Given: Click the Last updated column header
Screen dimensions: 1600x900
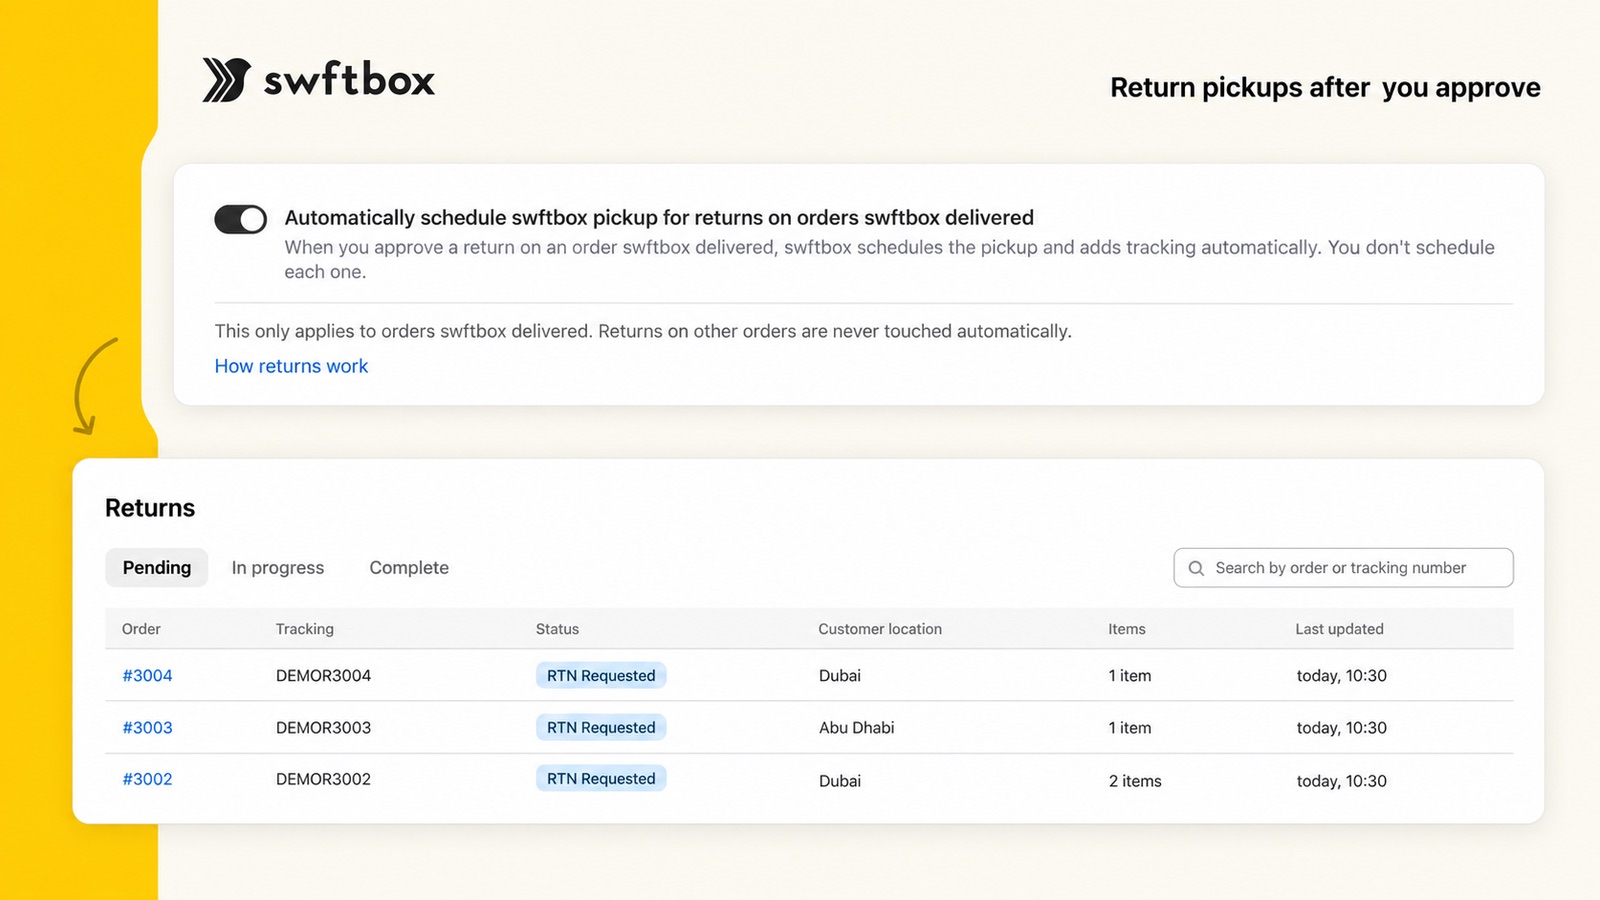Looking at the screenshot, I should [x=1340, y=629].
